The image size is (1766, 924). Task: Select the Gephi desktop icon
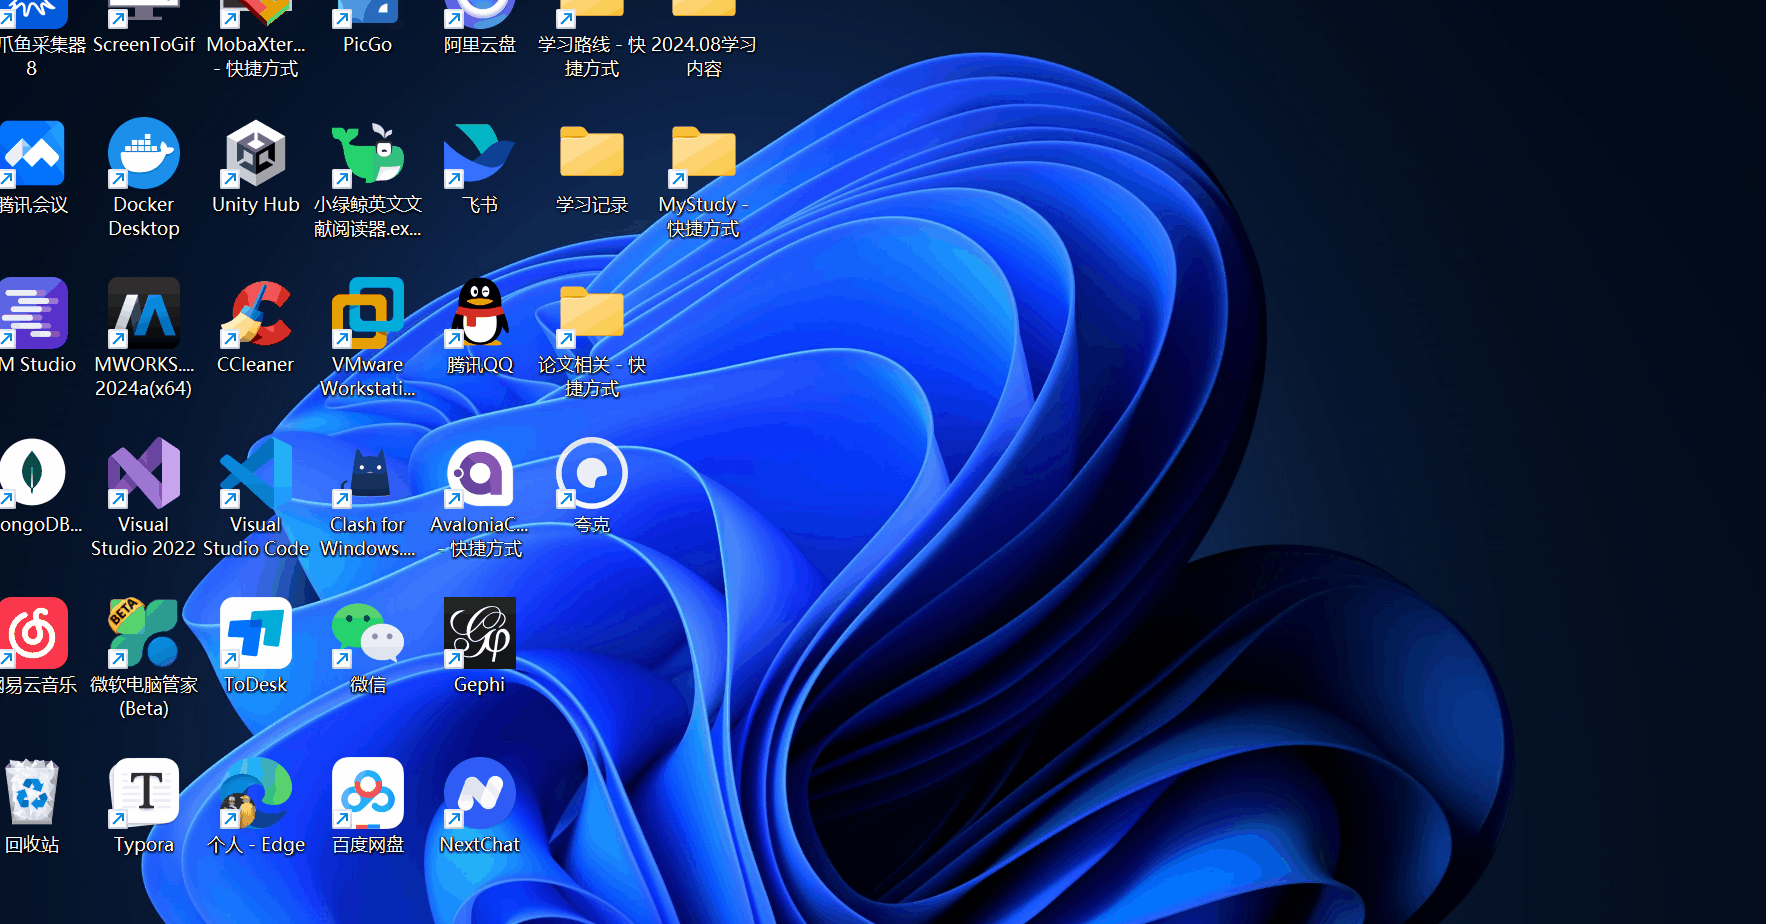tap(480, 633)
